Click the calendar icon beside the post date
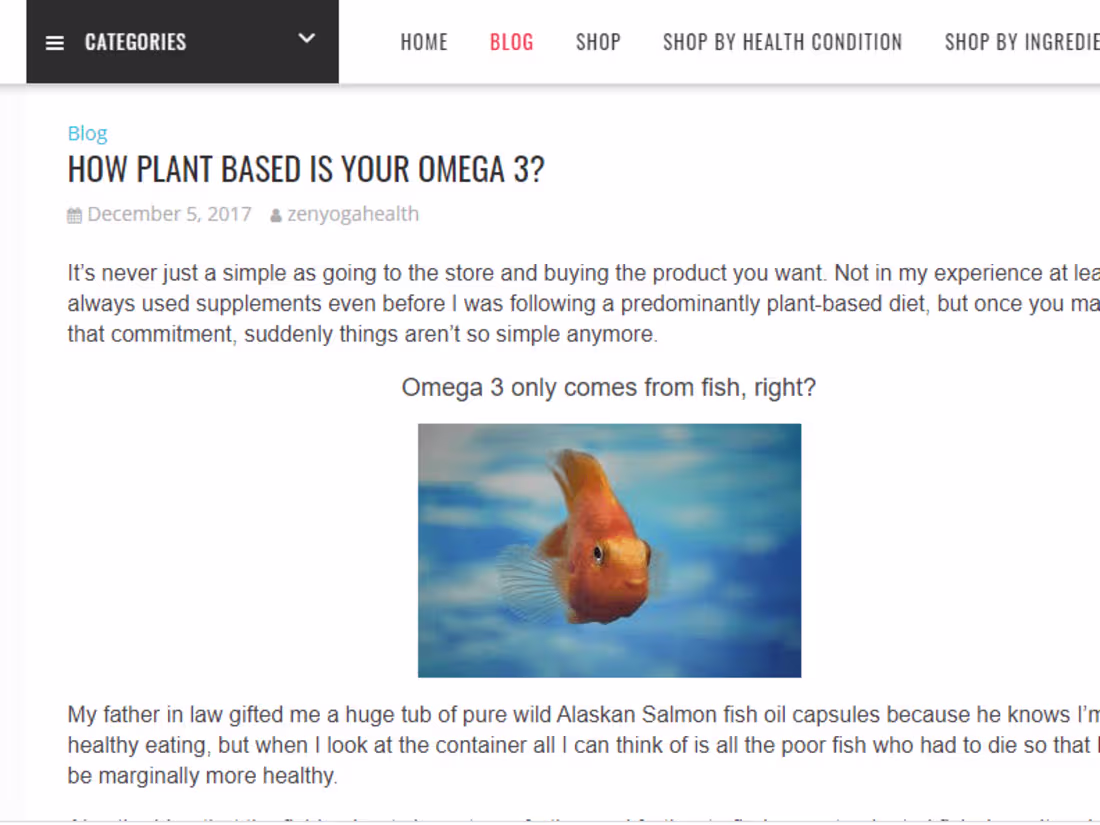The image size is (1100, 825). [x=73, y=213]
